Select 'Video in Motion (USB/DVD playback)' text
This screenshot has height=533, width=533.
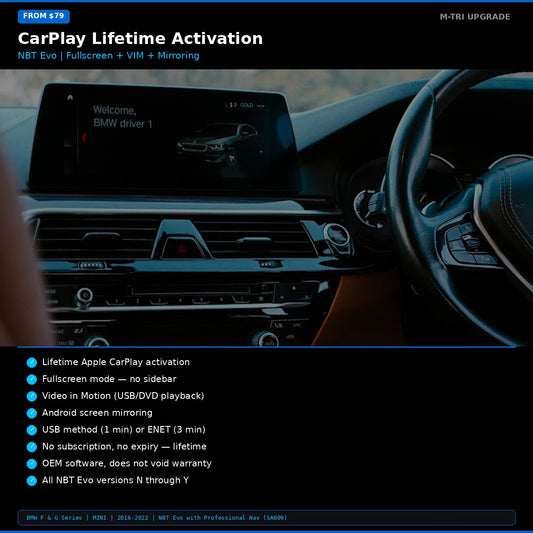click(x=123, y=396)
